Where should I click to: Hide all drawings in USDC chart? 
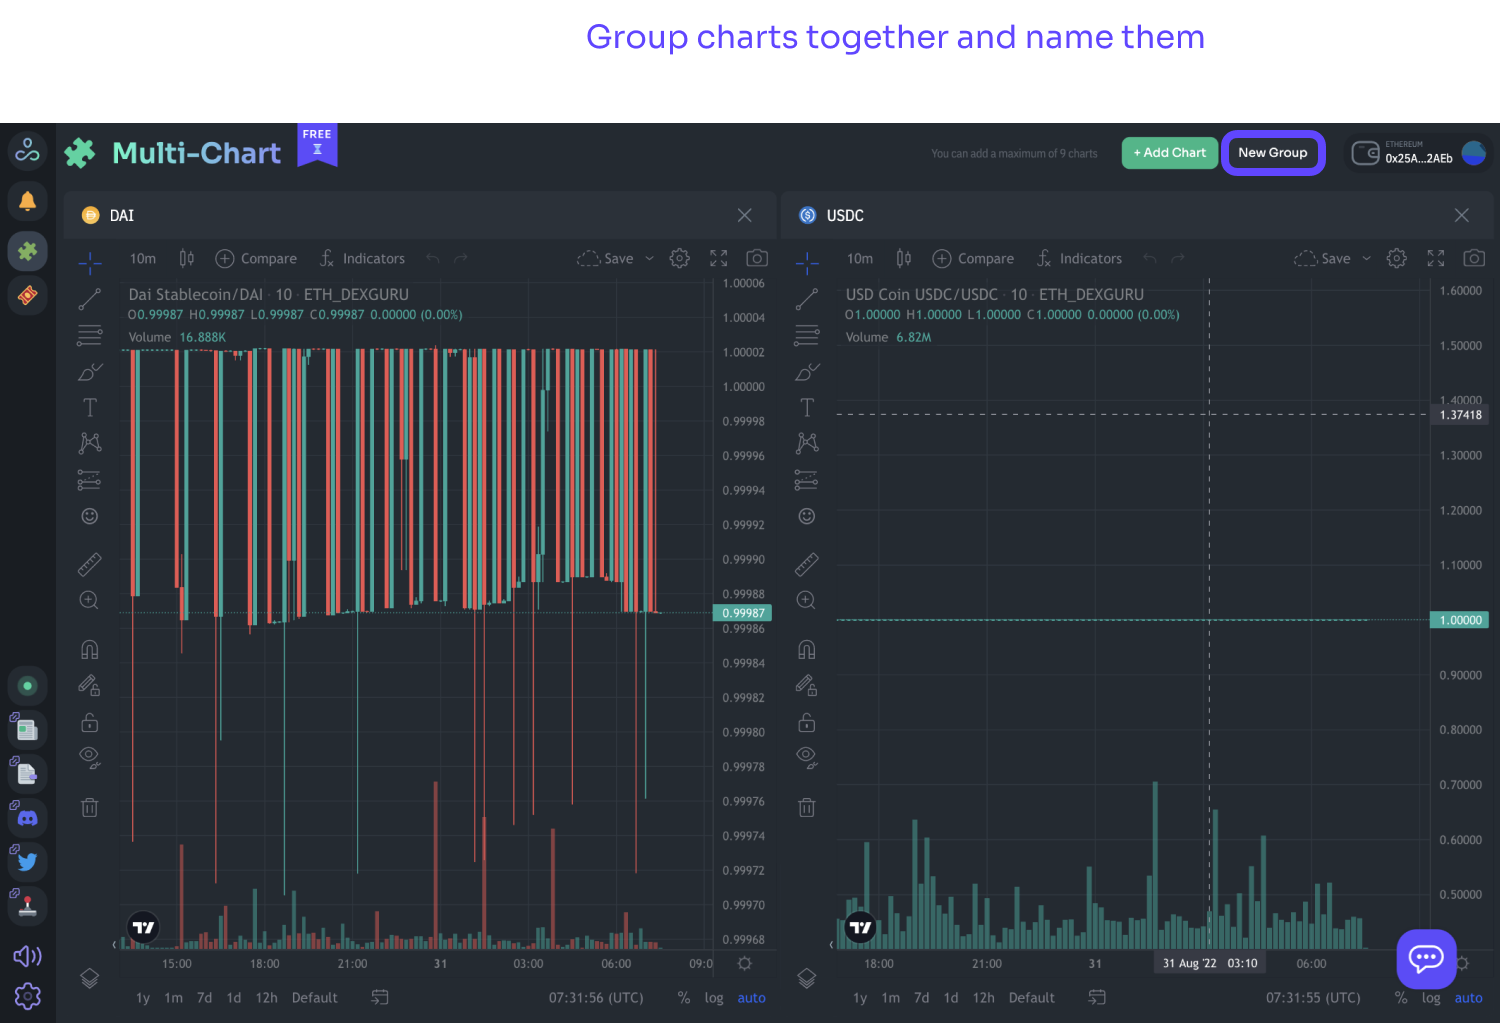[806, 757]
